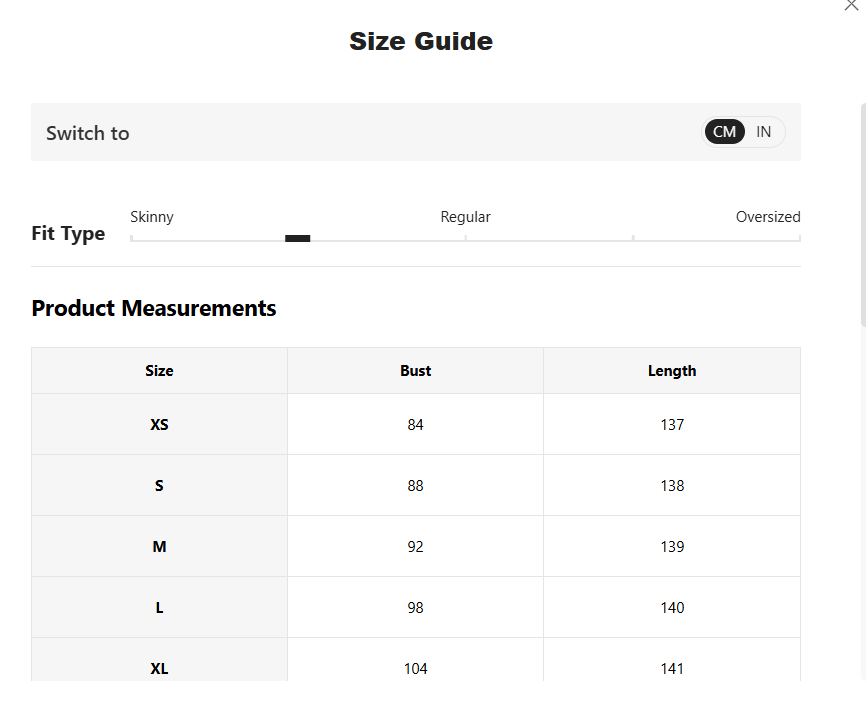The image size is (866, 718).
Task: Select the M size row label
Action: (159, 546)
